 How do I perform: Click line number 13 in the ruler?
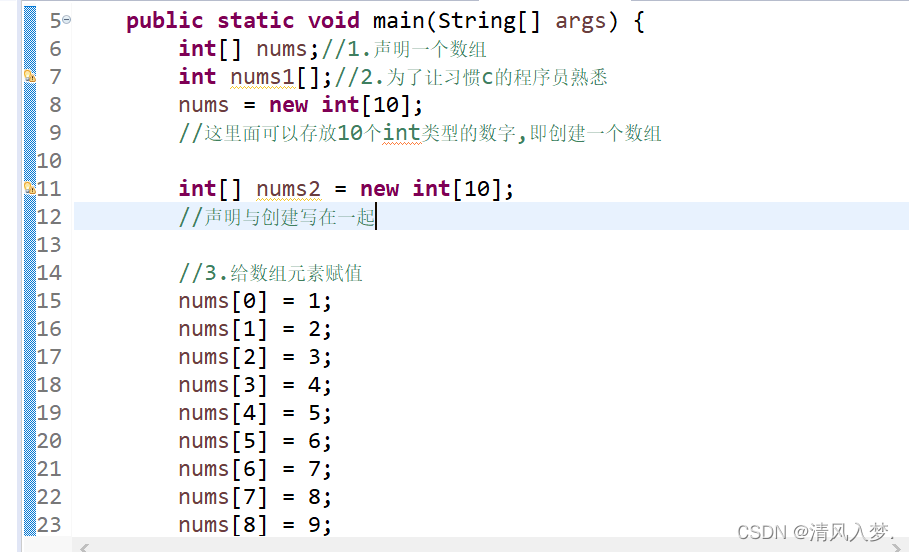point(49,245)
